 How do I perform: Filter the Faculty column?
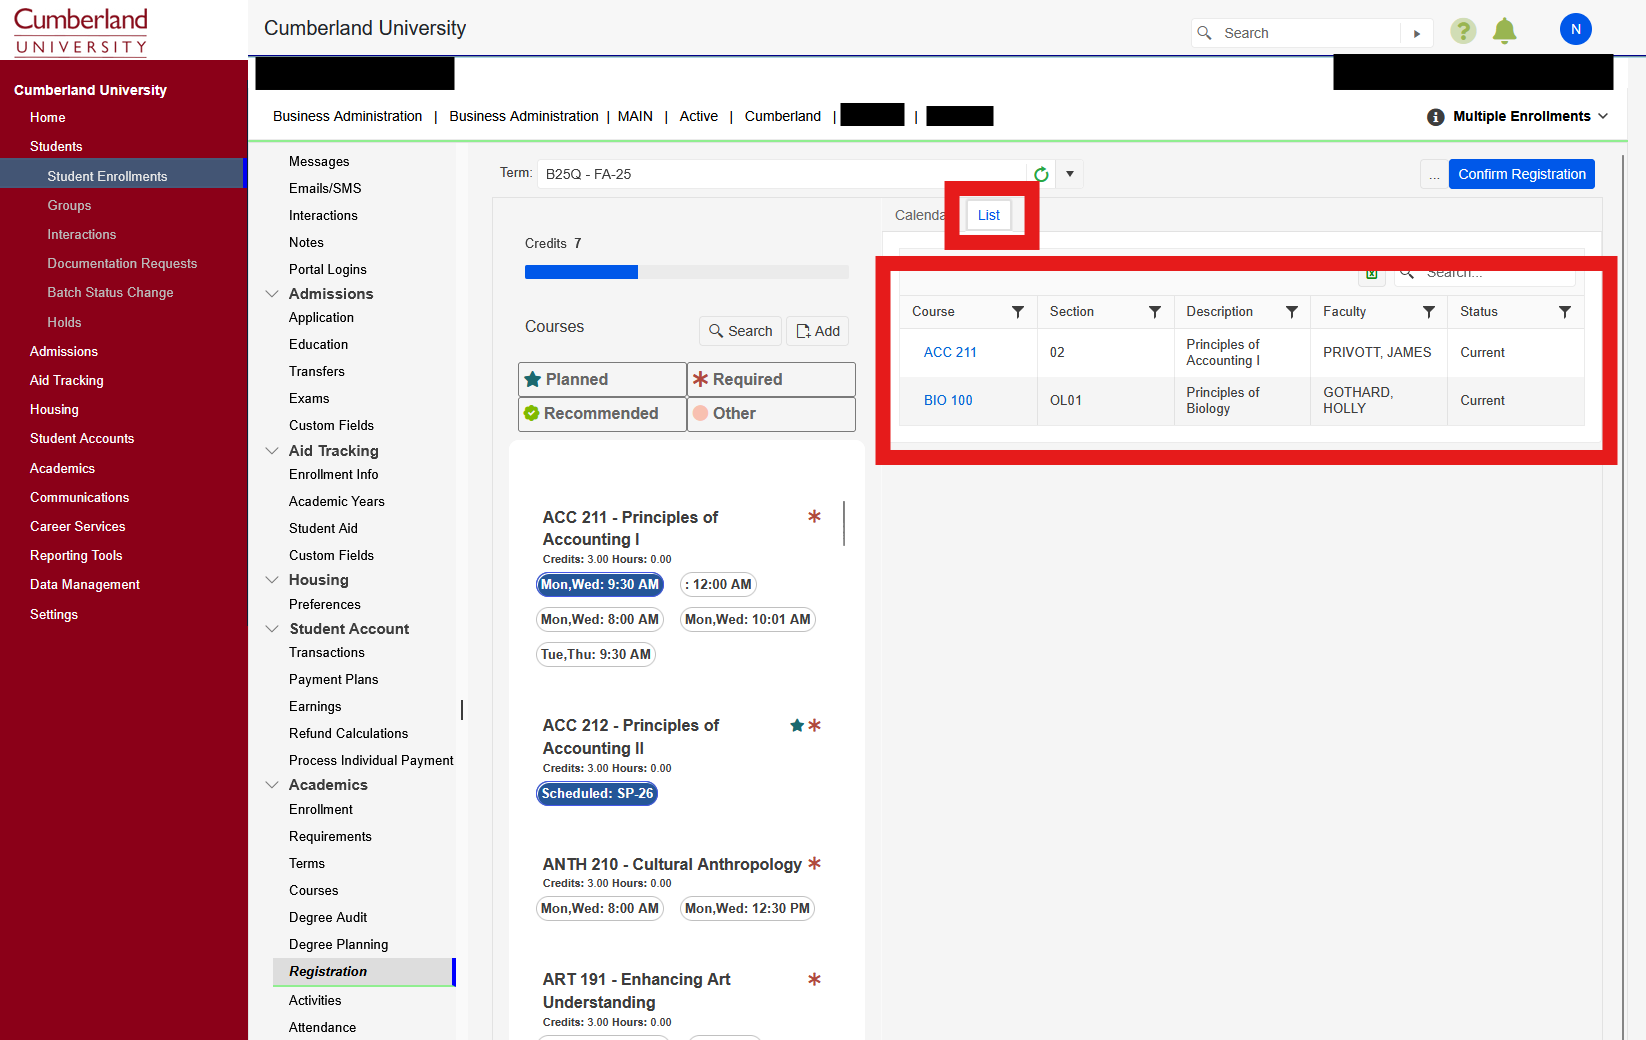point(1429,312)
